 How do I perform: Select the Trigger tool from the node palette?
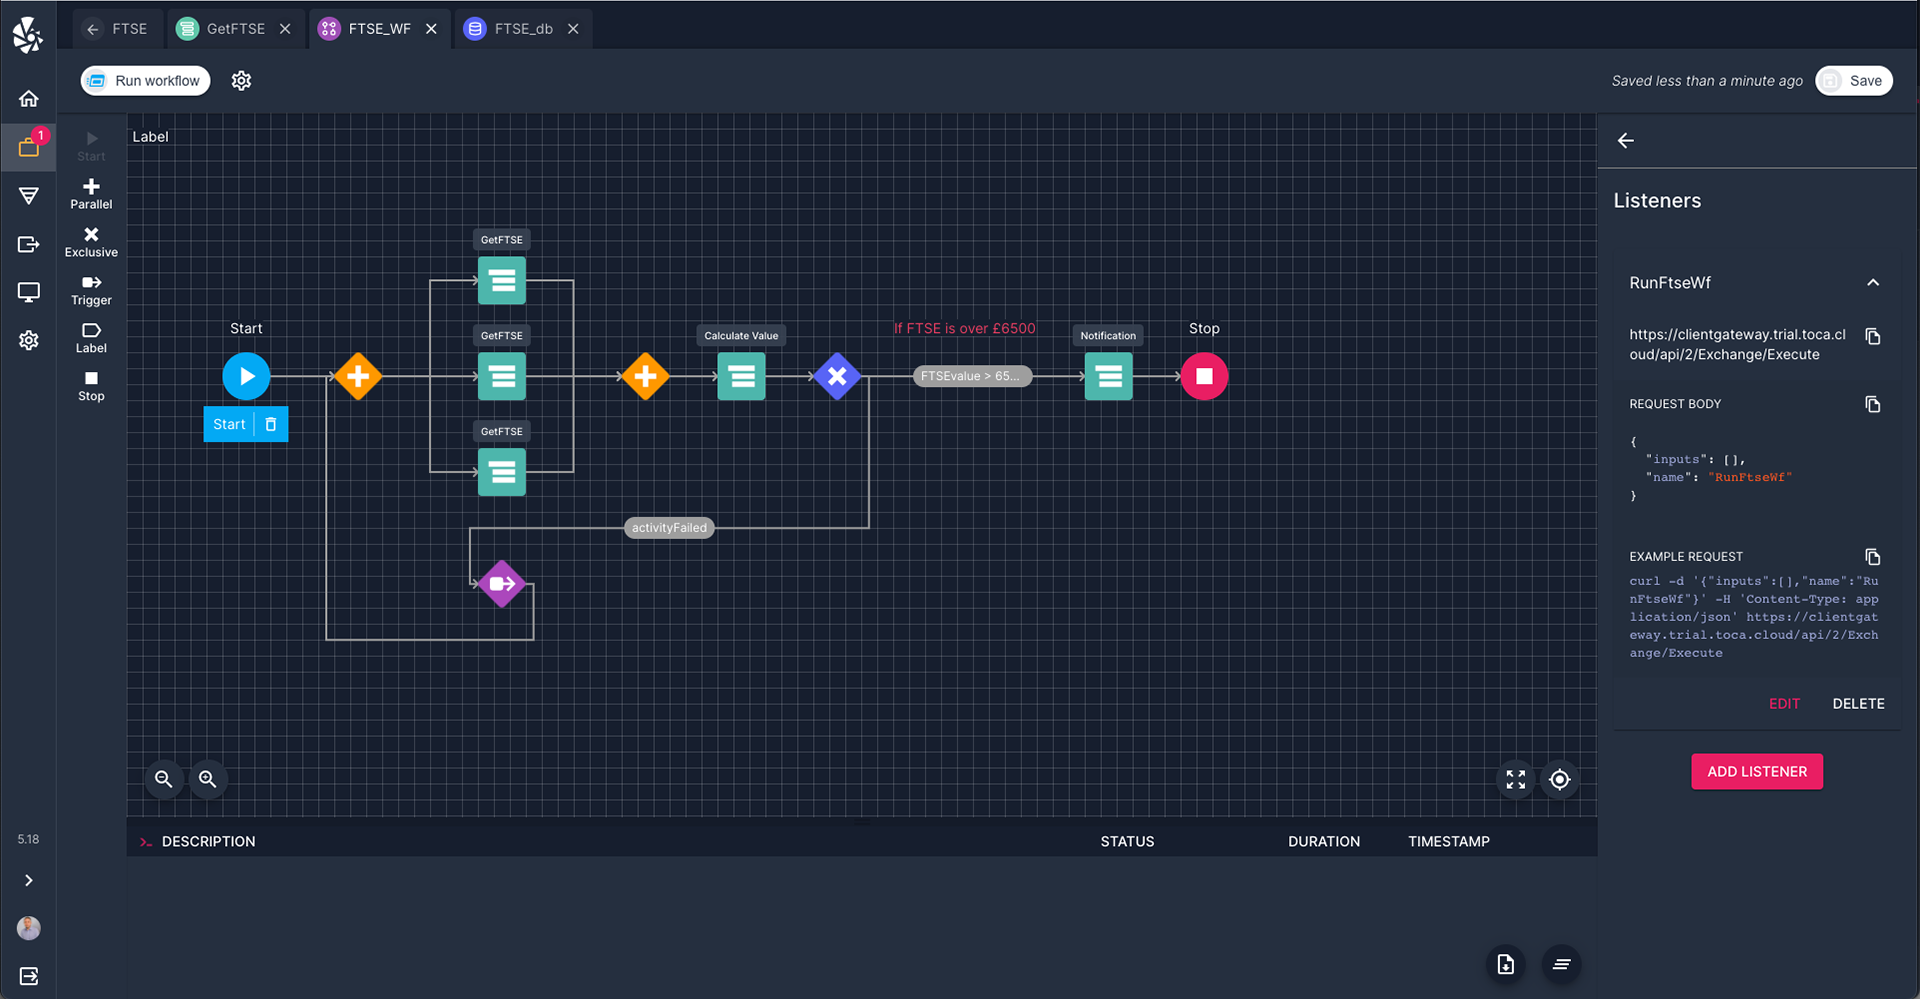coord(90,290)
